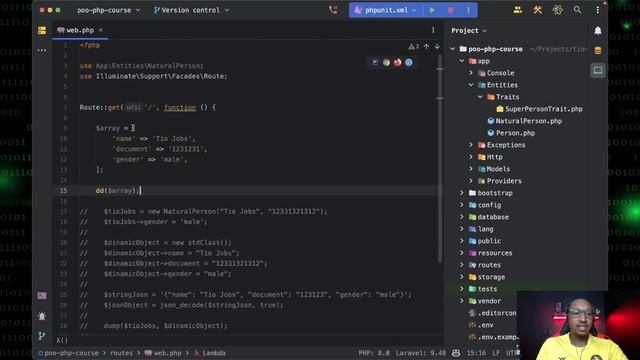The image size is (640, 360).
Task: Click the underlined function keyword on line 7
Action: 180,107
